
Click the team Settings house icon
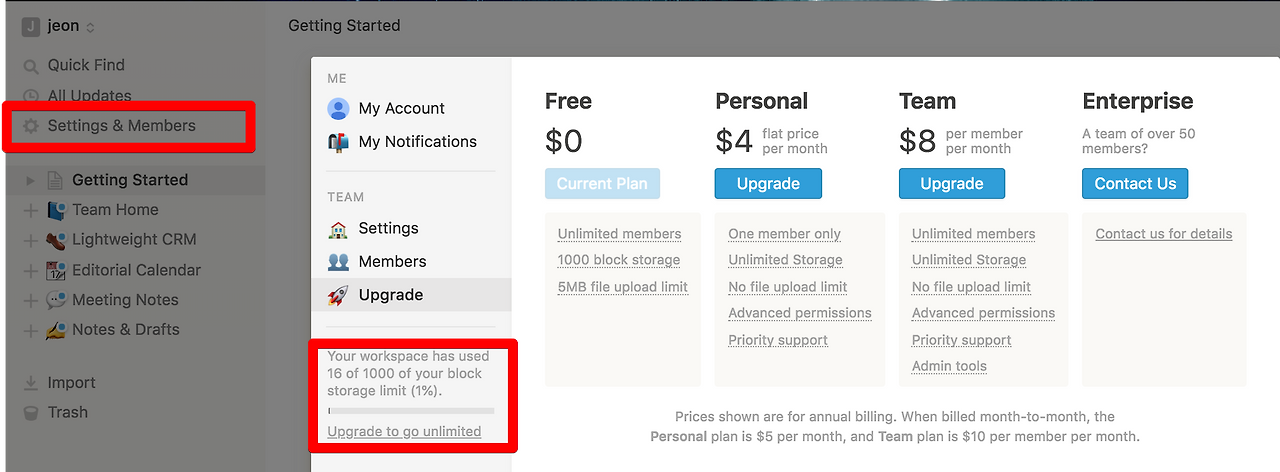pyautogui.click(x=338, y=229)
